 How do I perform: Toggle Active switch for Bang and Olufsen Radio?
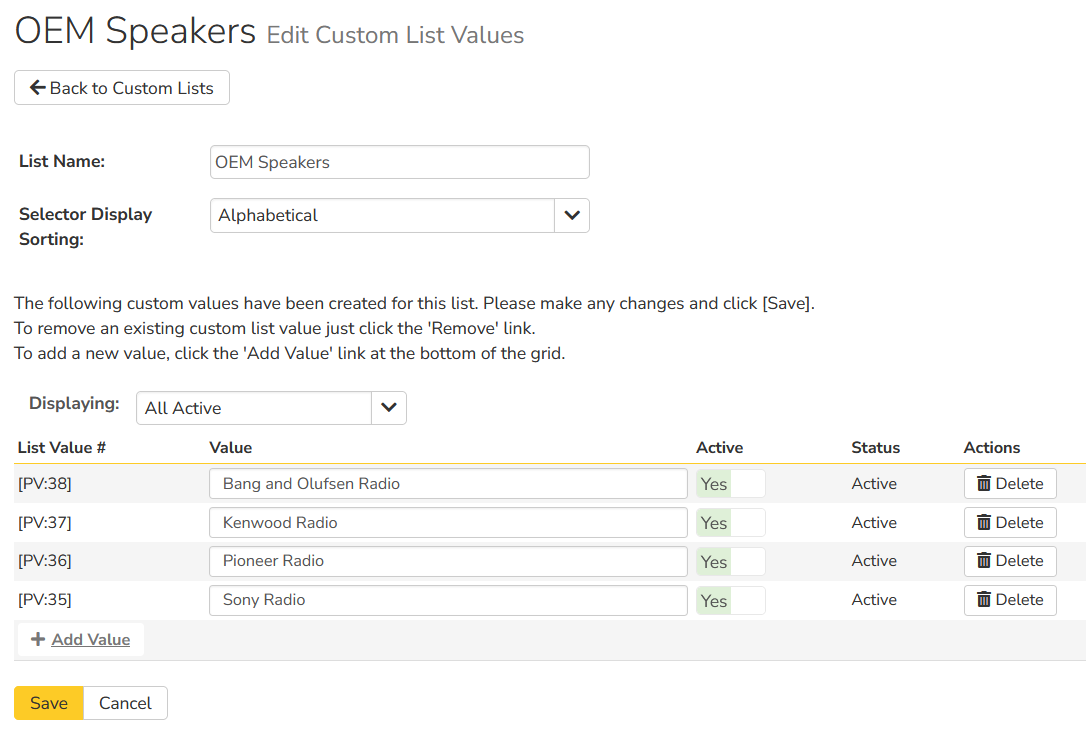point(731,484)
